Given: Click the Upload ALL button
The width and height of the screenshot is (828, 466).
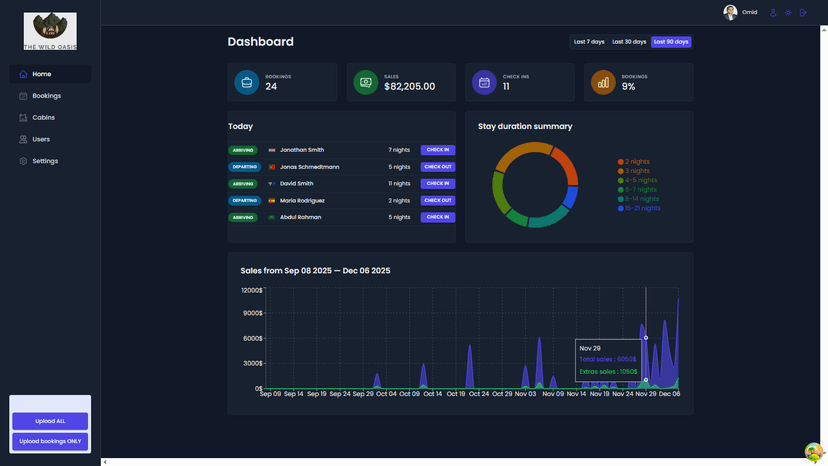Looking at the screenshot, I should [x=50, y=421].
